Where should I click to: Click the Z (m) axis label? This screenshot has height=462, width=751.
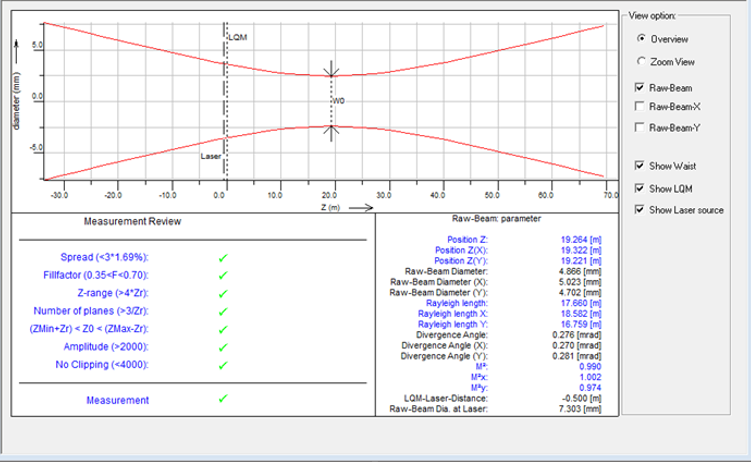pyautogui.click(x=330, y=207)
